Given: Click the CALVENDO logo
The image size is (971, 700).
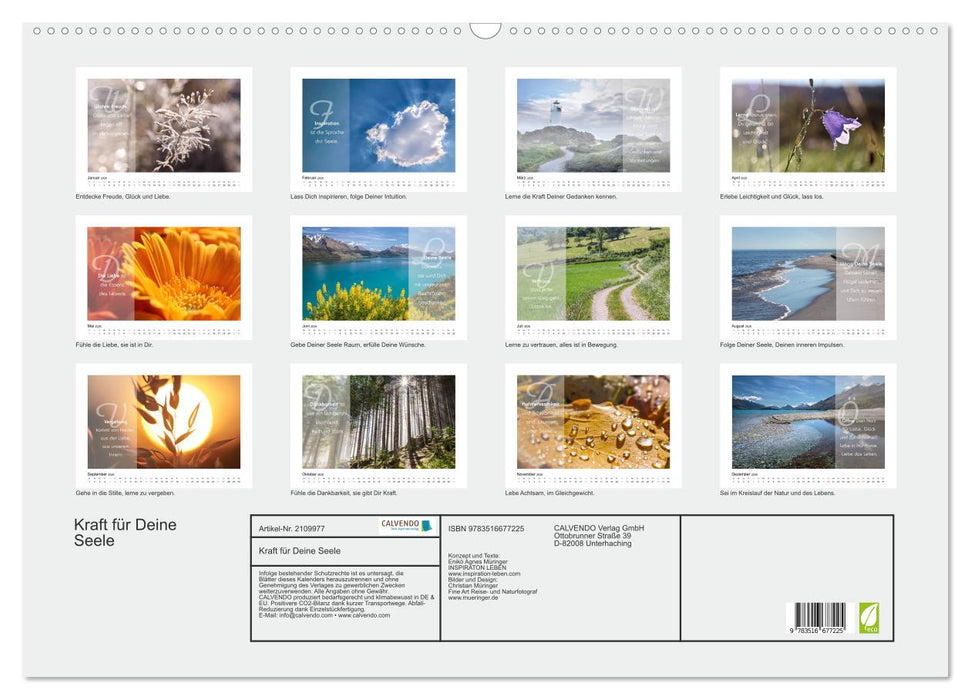Looking at the screenshot, I should pyautogui.click(x=406, y=526).
